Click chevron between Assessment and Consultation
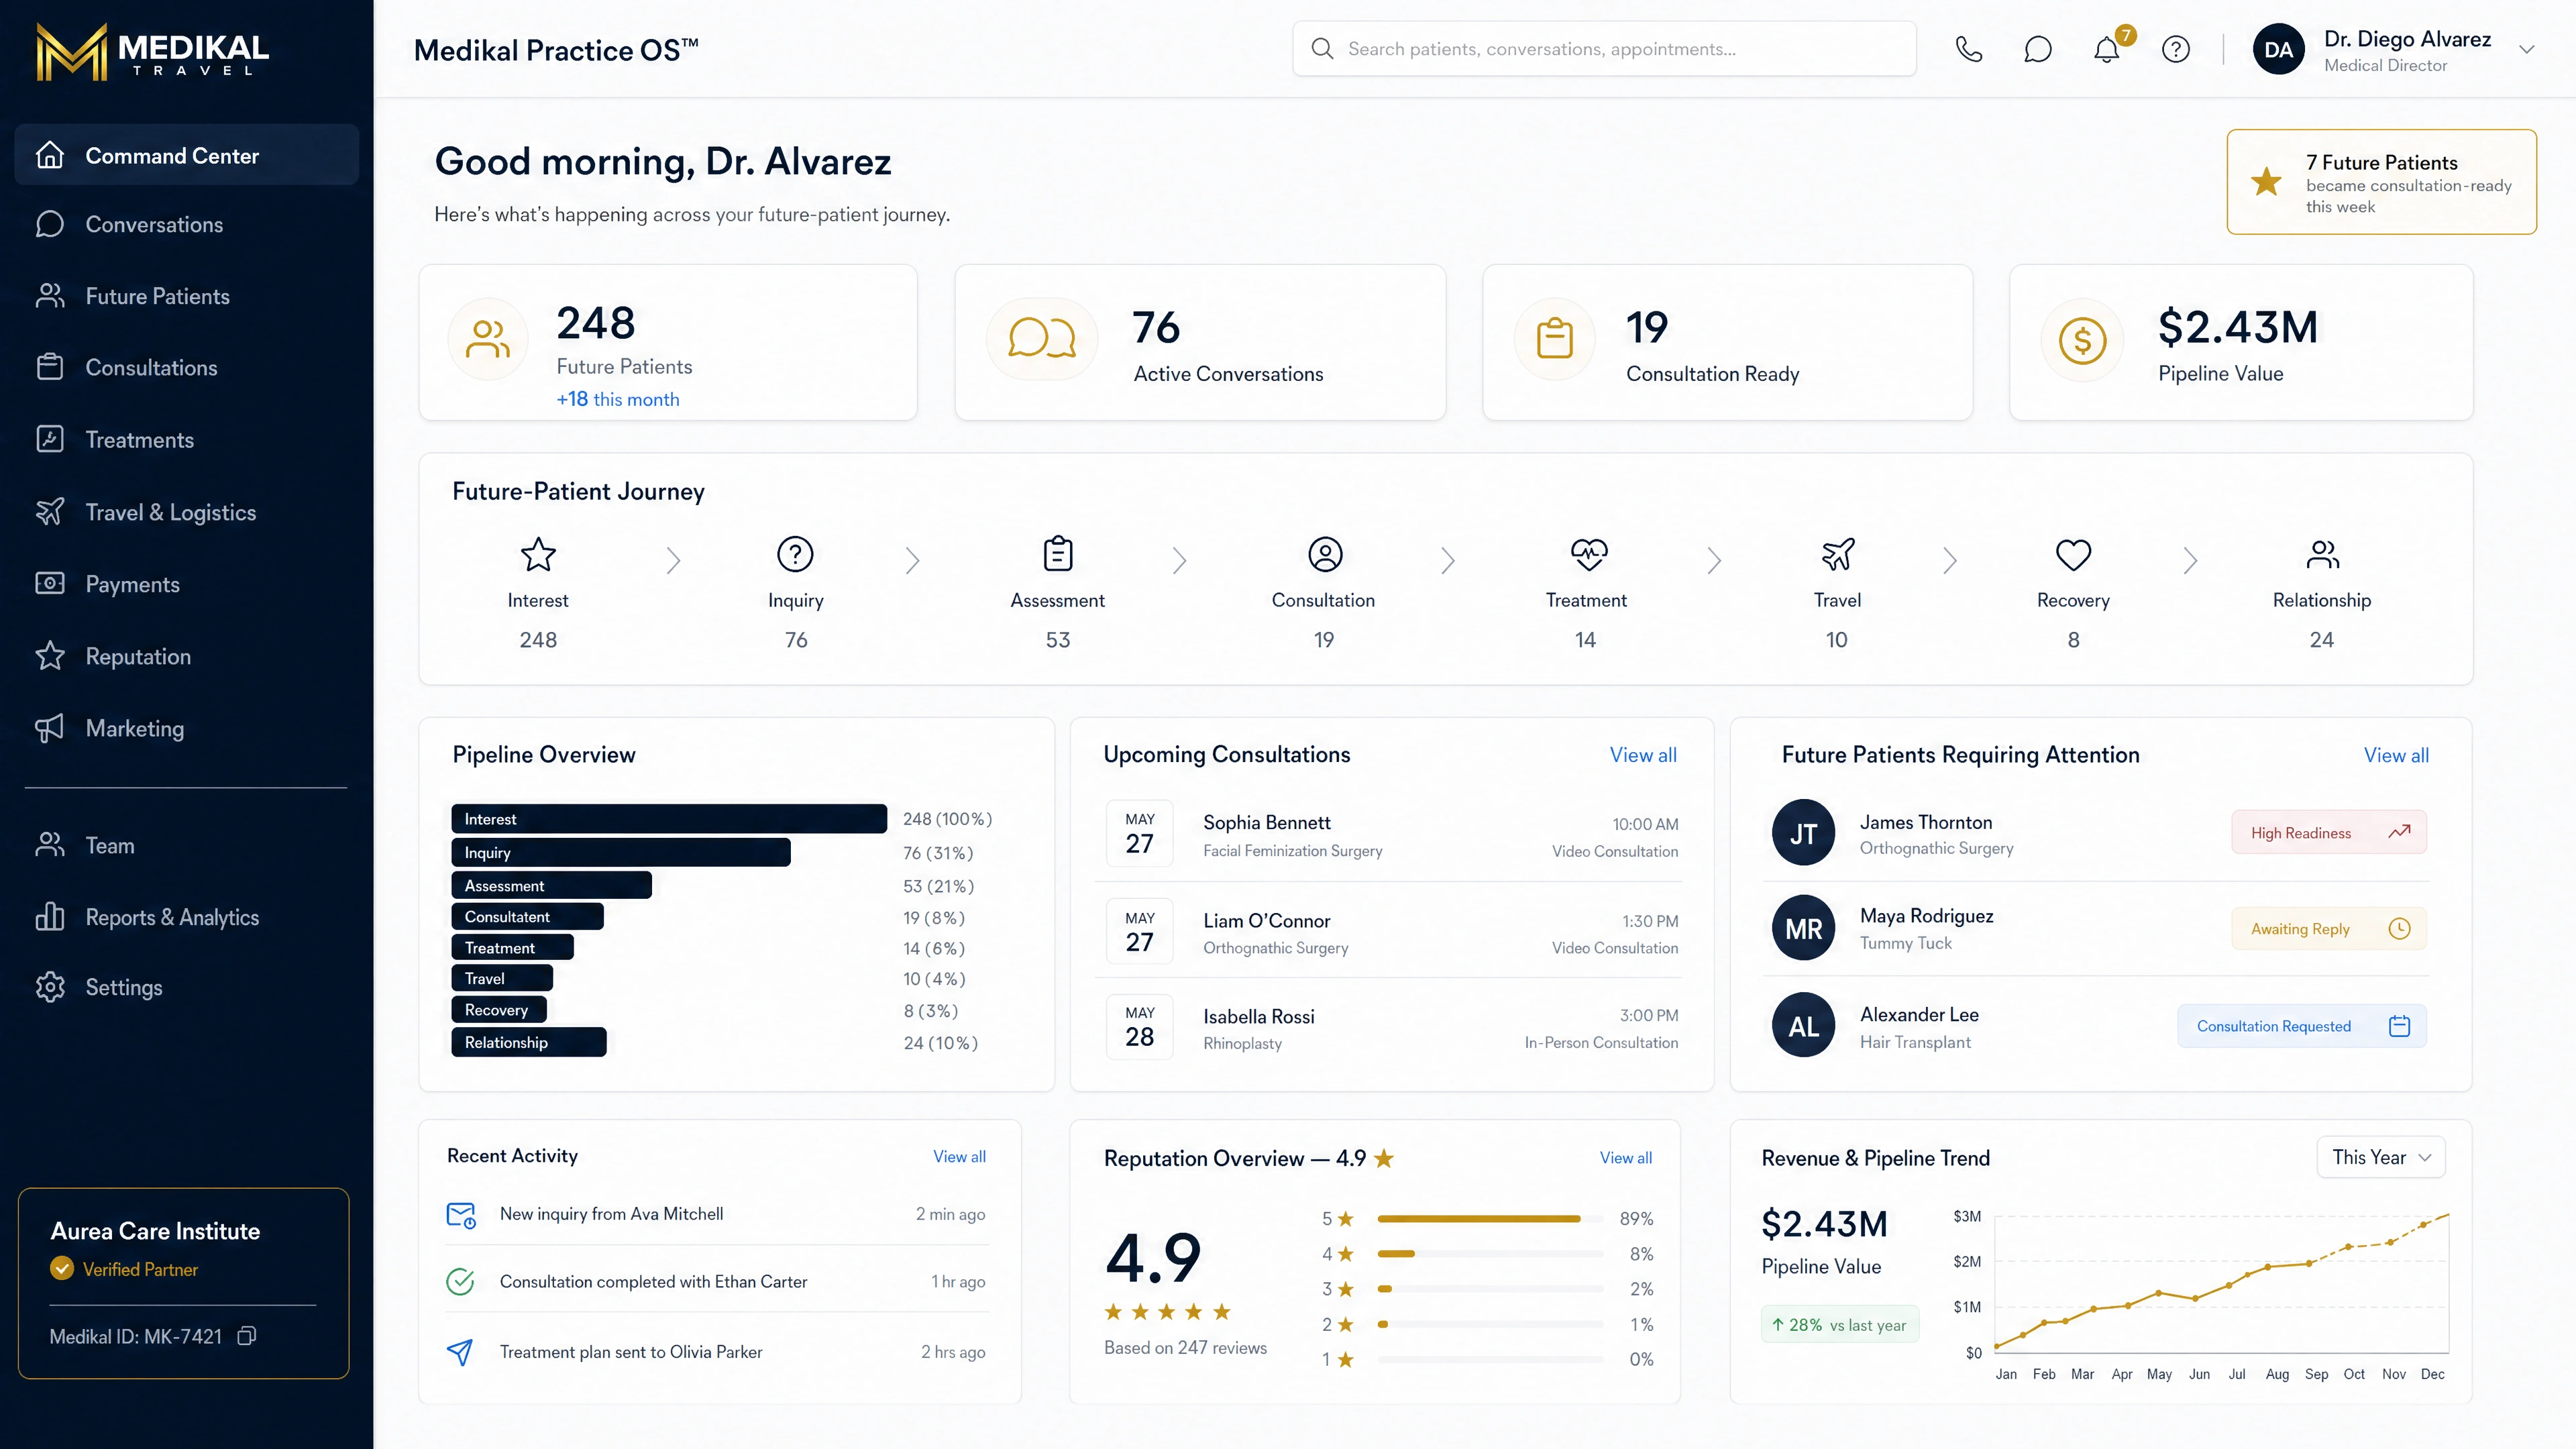 click(x=1179, y=561)
